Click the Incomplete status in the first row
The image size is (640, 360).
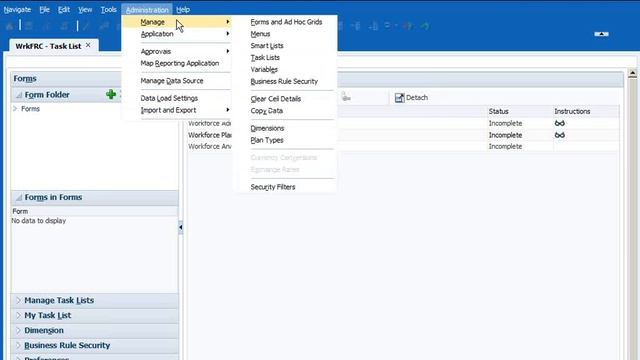pyautogui.click(x=505, y=123)
